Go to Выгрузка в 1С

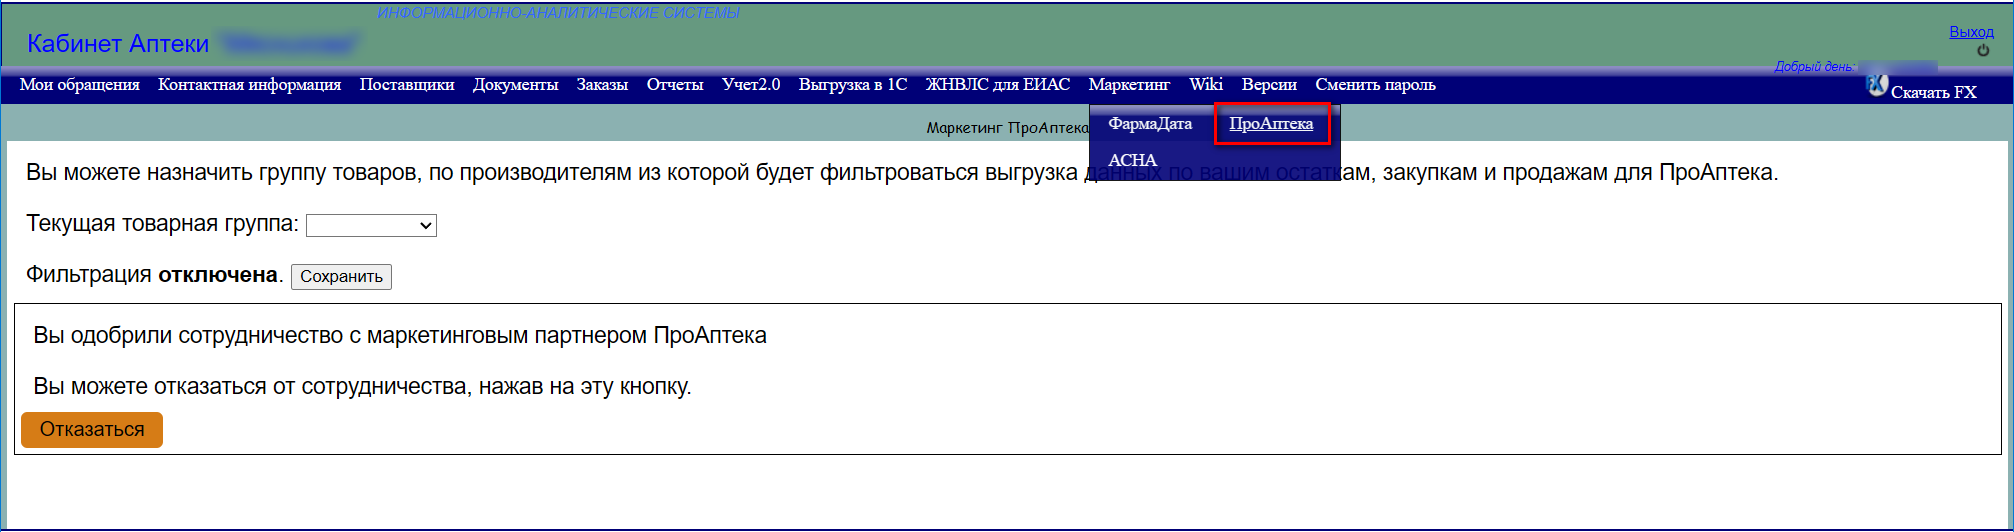[853, 85]
